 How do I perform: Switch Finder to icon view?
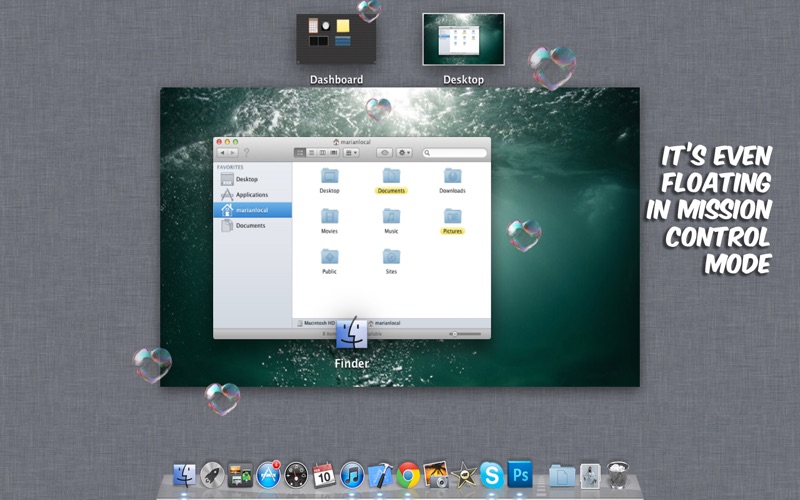pos(300,153)
